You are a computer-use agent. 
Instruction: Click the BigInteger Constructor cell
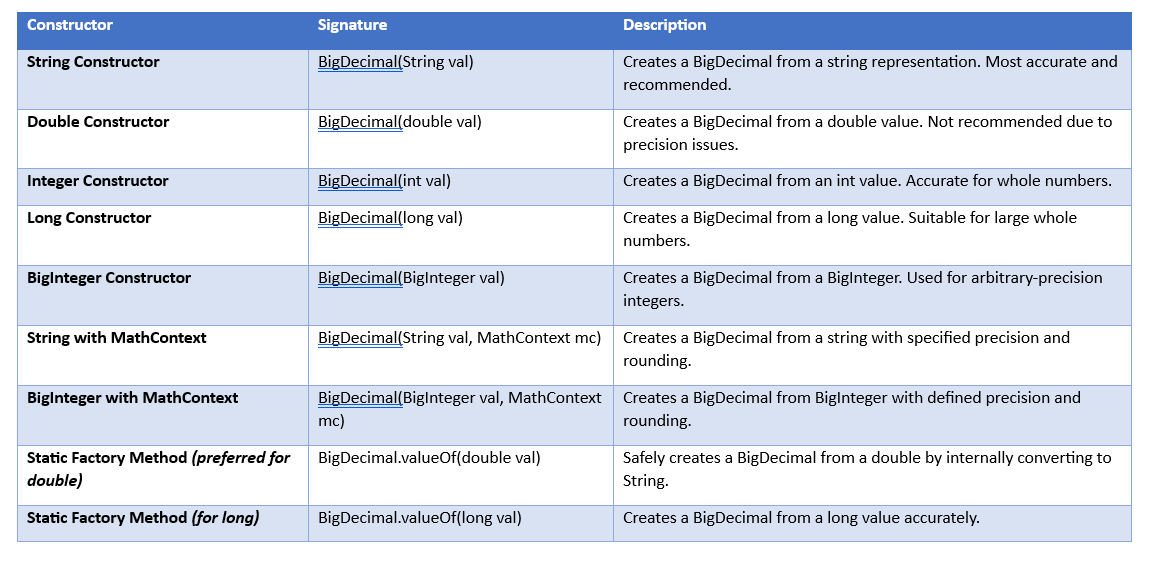(x=109, y=278)
